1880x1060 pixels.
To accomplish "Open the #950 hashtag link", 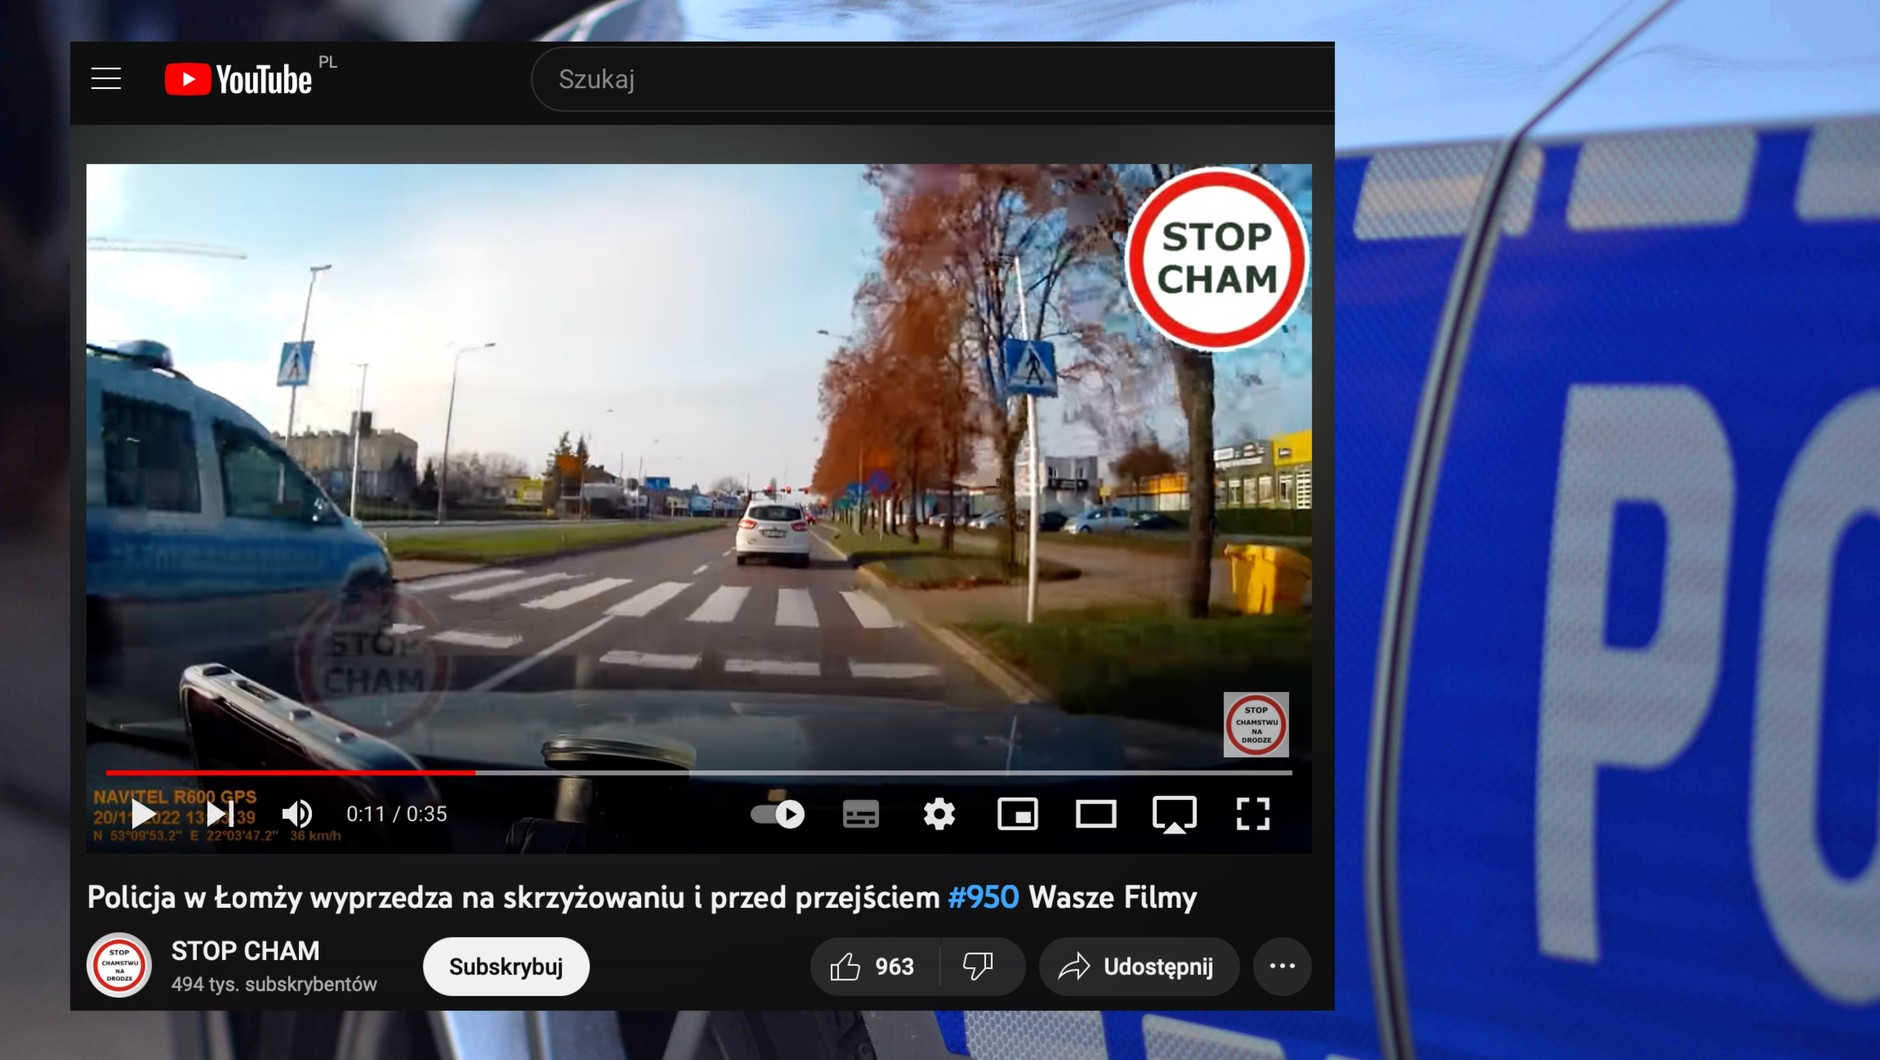I will coord(983,897).
